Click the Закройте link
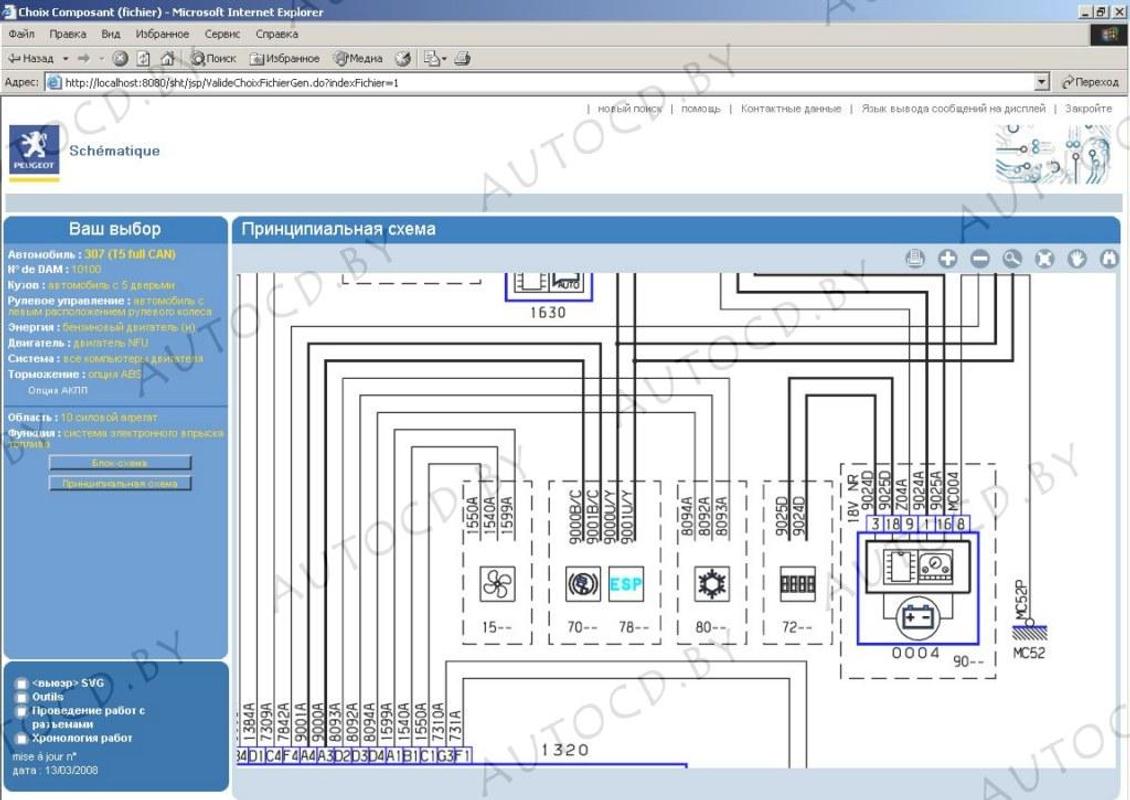This screenshot has width=1130, height=800. (x=1088, y=109)
